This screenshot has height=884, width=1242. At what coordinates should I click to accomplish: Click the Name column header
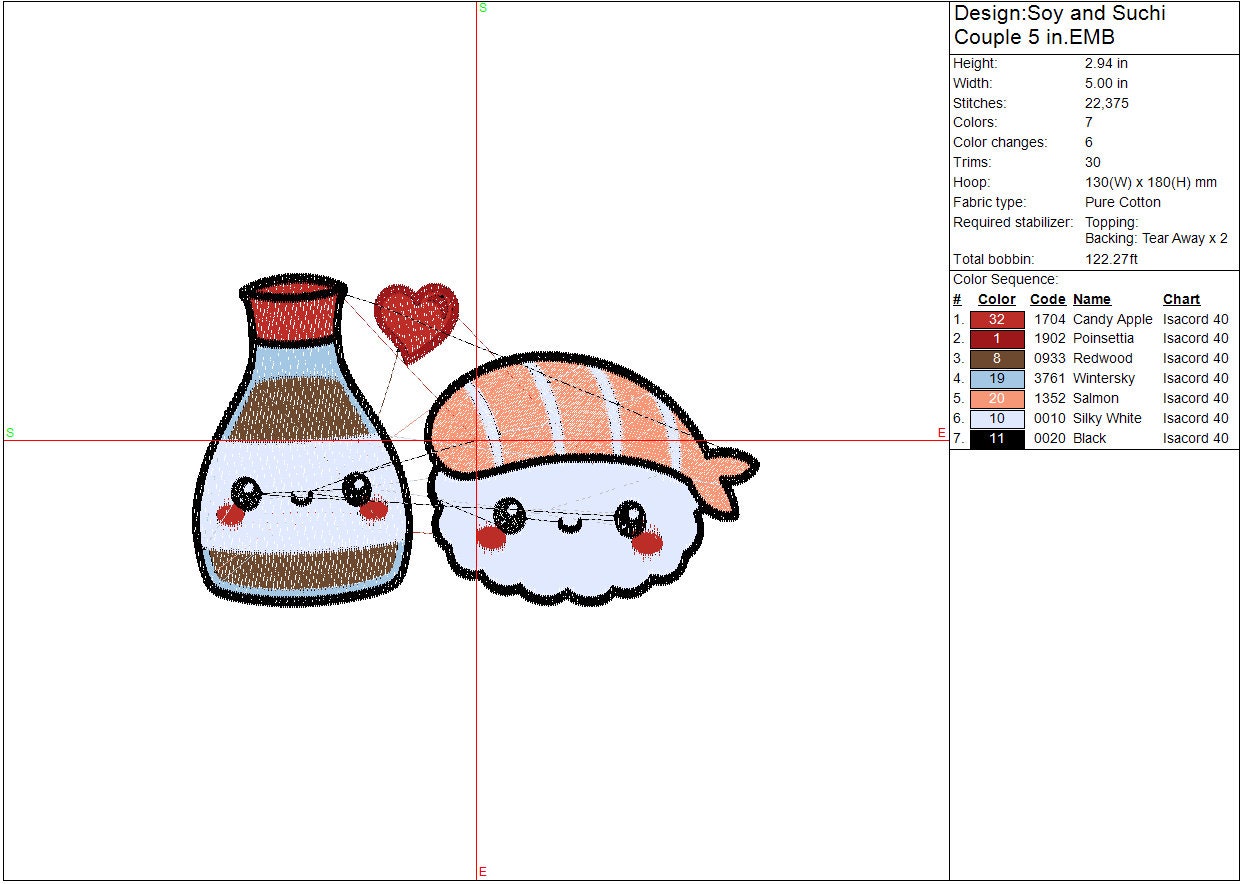[x=1091, y=299]
